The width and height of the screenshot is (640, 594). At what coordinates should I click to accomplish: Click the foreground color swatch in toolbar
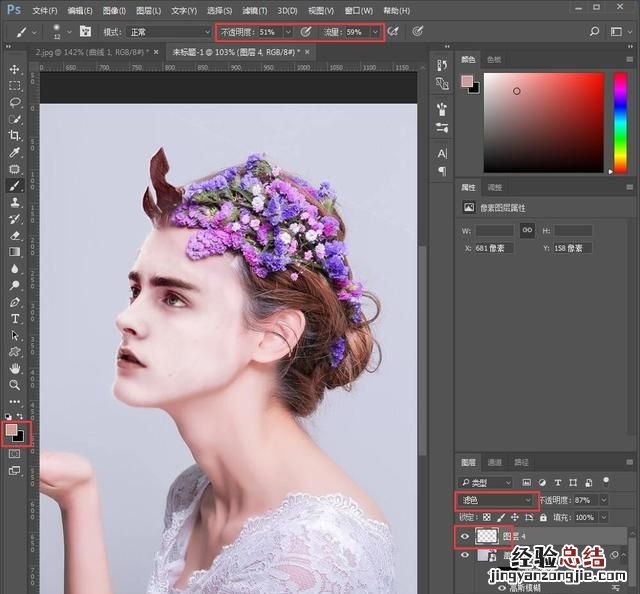[11, 430]
